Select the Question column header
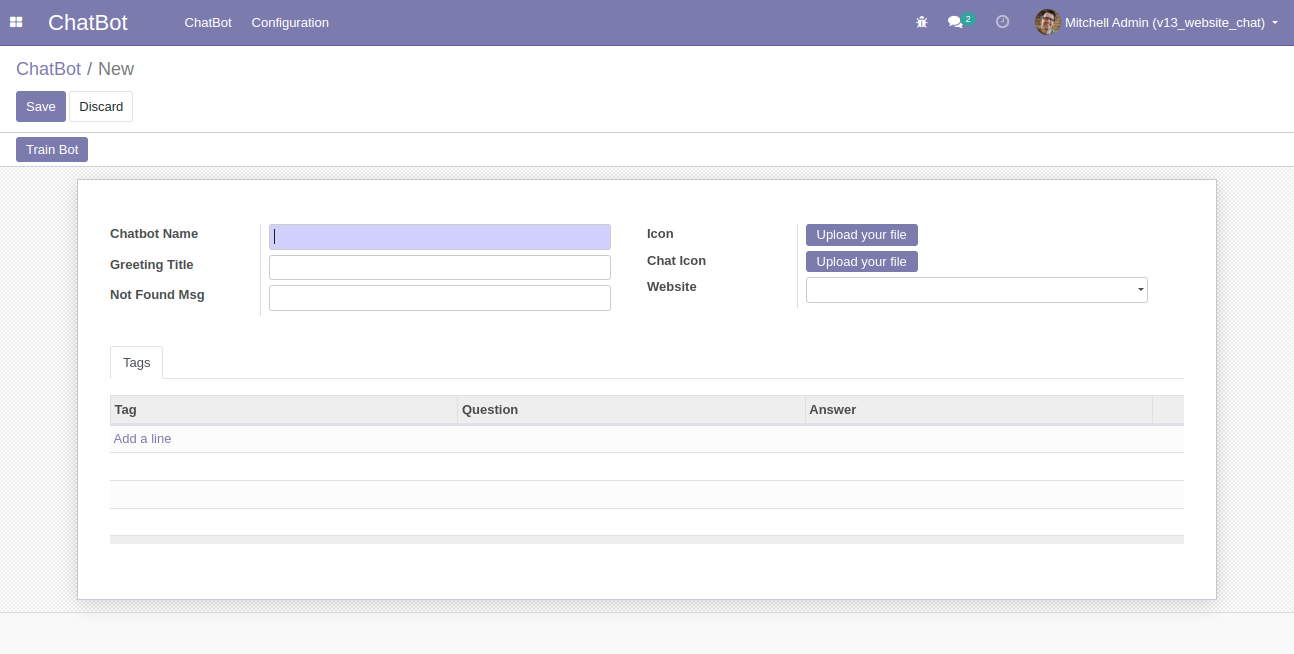Screen dimensions: 1294x654 pyautogui.click(x=489, y=409)
